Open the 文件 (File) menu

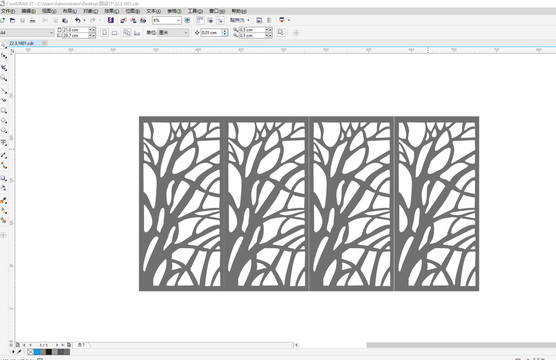(8, 11)
